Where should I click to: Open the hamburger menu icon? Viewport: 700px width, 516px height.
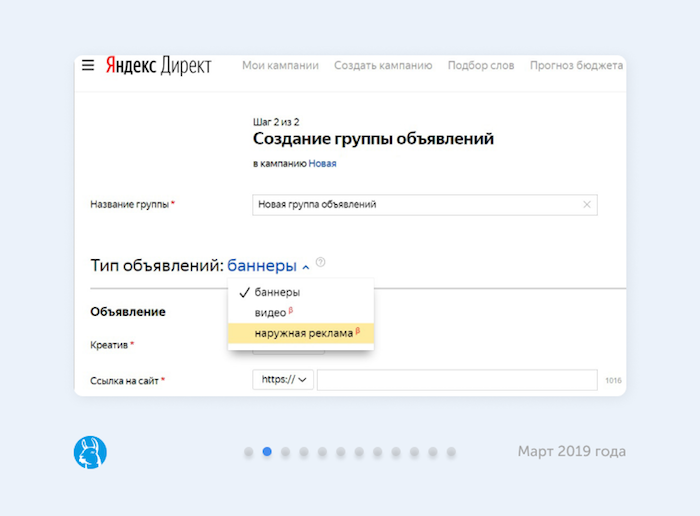(x=88, y=65)
